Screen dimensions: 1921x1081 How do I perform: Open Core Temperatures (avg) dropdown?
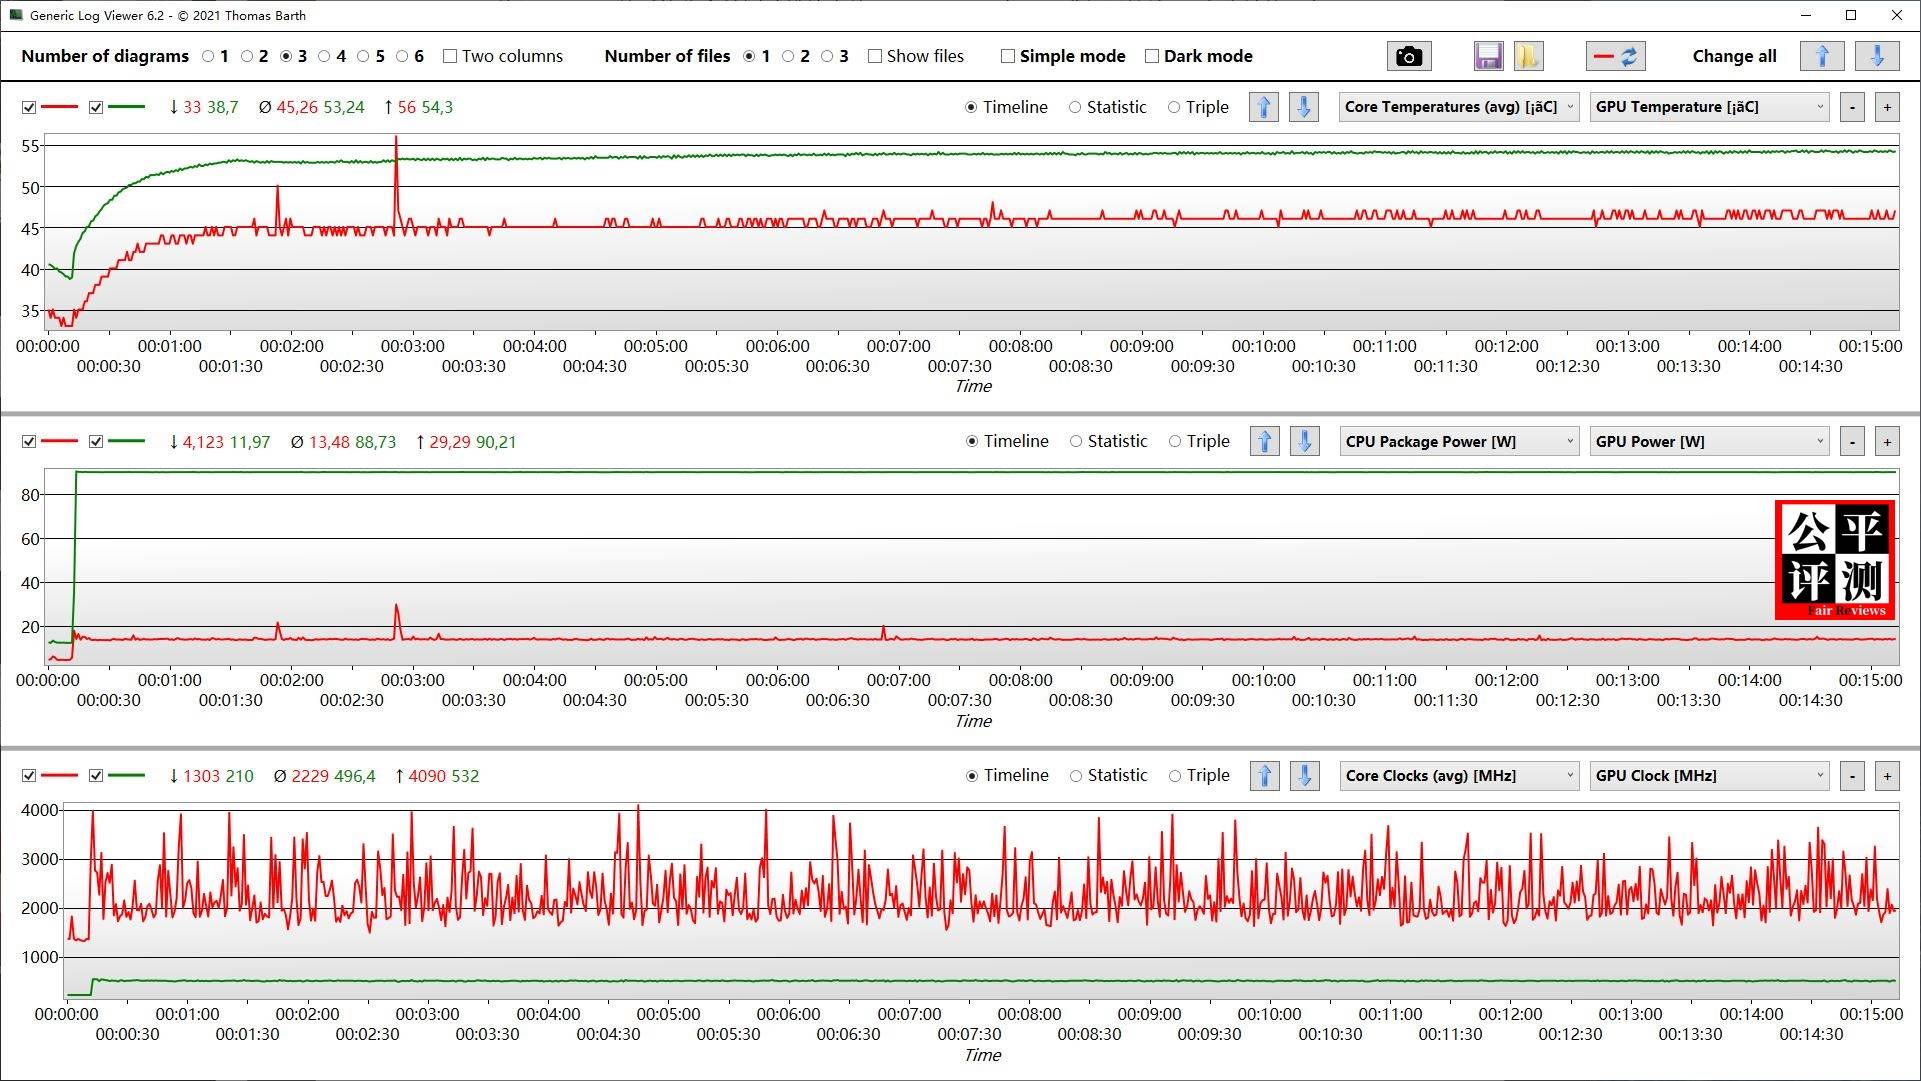(1458, 107)
